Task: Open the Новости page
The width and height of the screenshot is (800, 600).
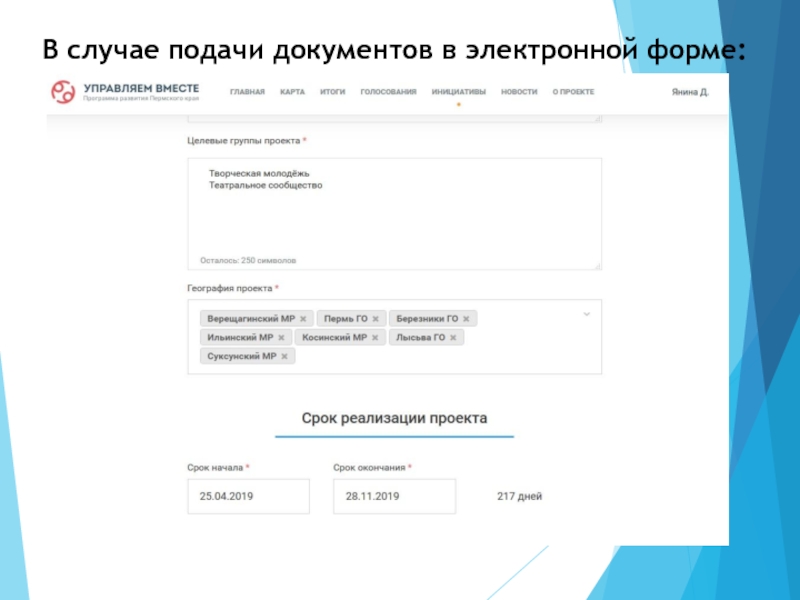Action: point(519,92)
